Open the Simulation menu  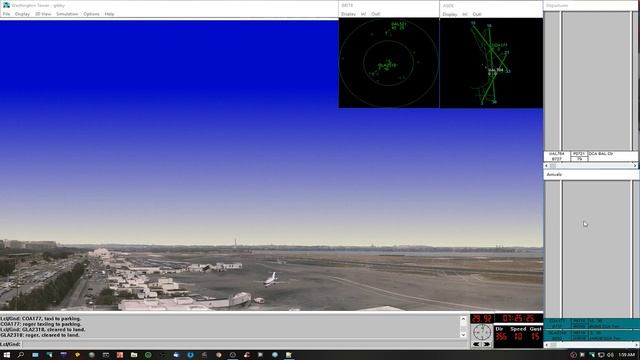tap(67, 14)
